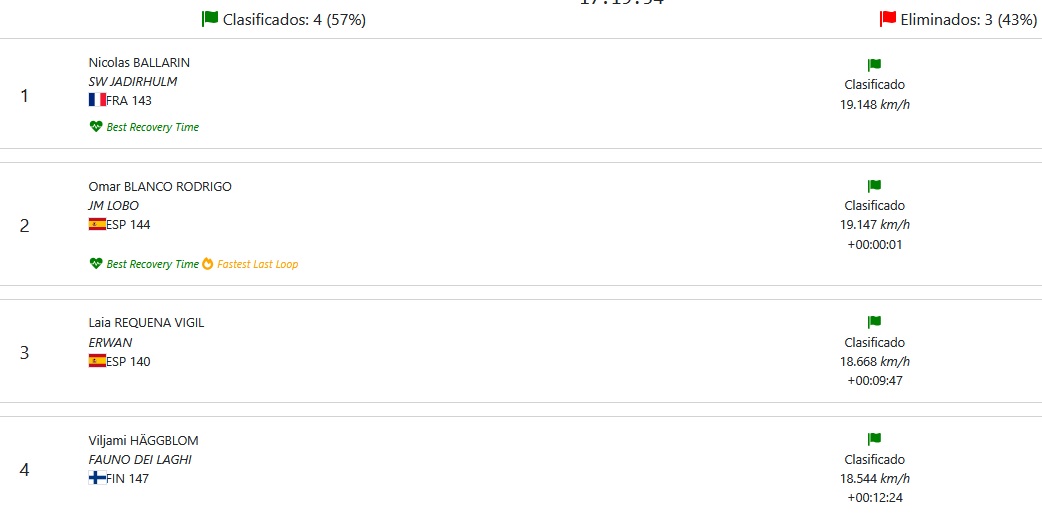Select rider Omar BLANCO RODRIGO
1042x517 pixels.
pyautogui.click(x=160, y=186)
